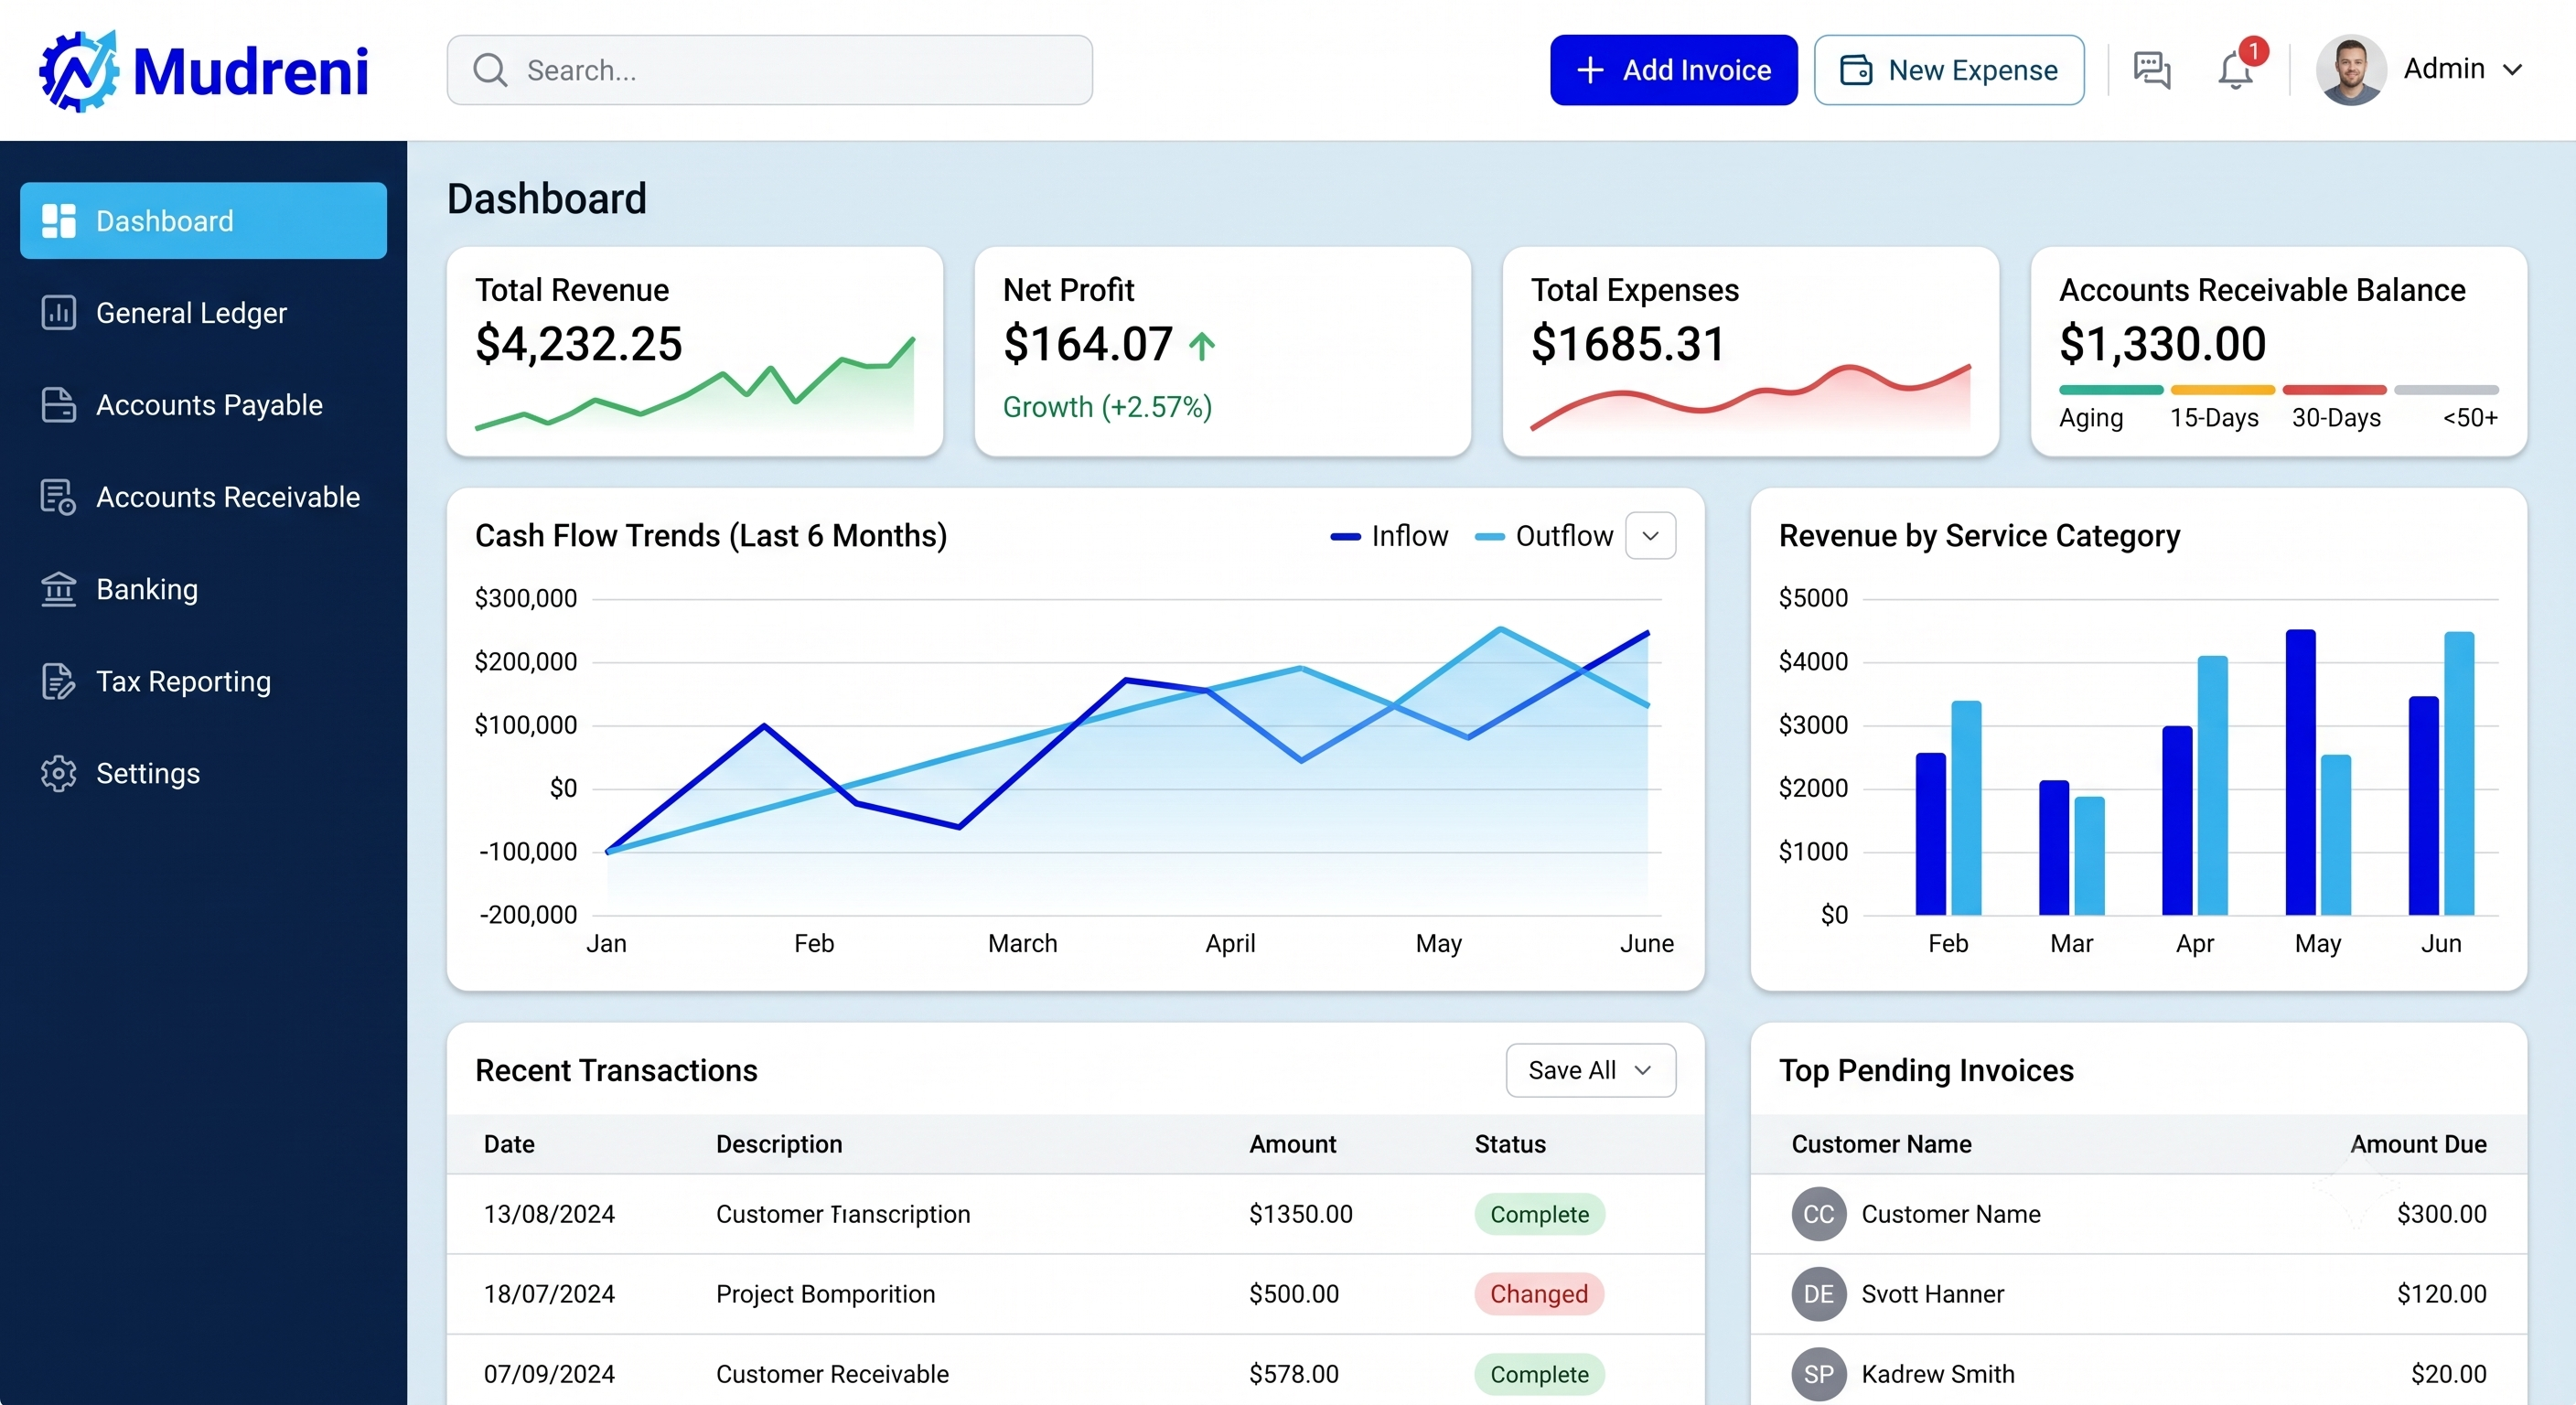The height and width of the screenshot is (1405, 2576).
Task: Click the New Expense button
Action: [1949, 70]
